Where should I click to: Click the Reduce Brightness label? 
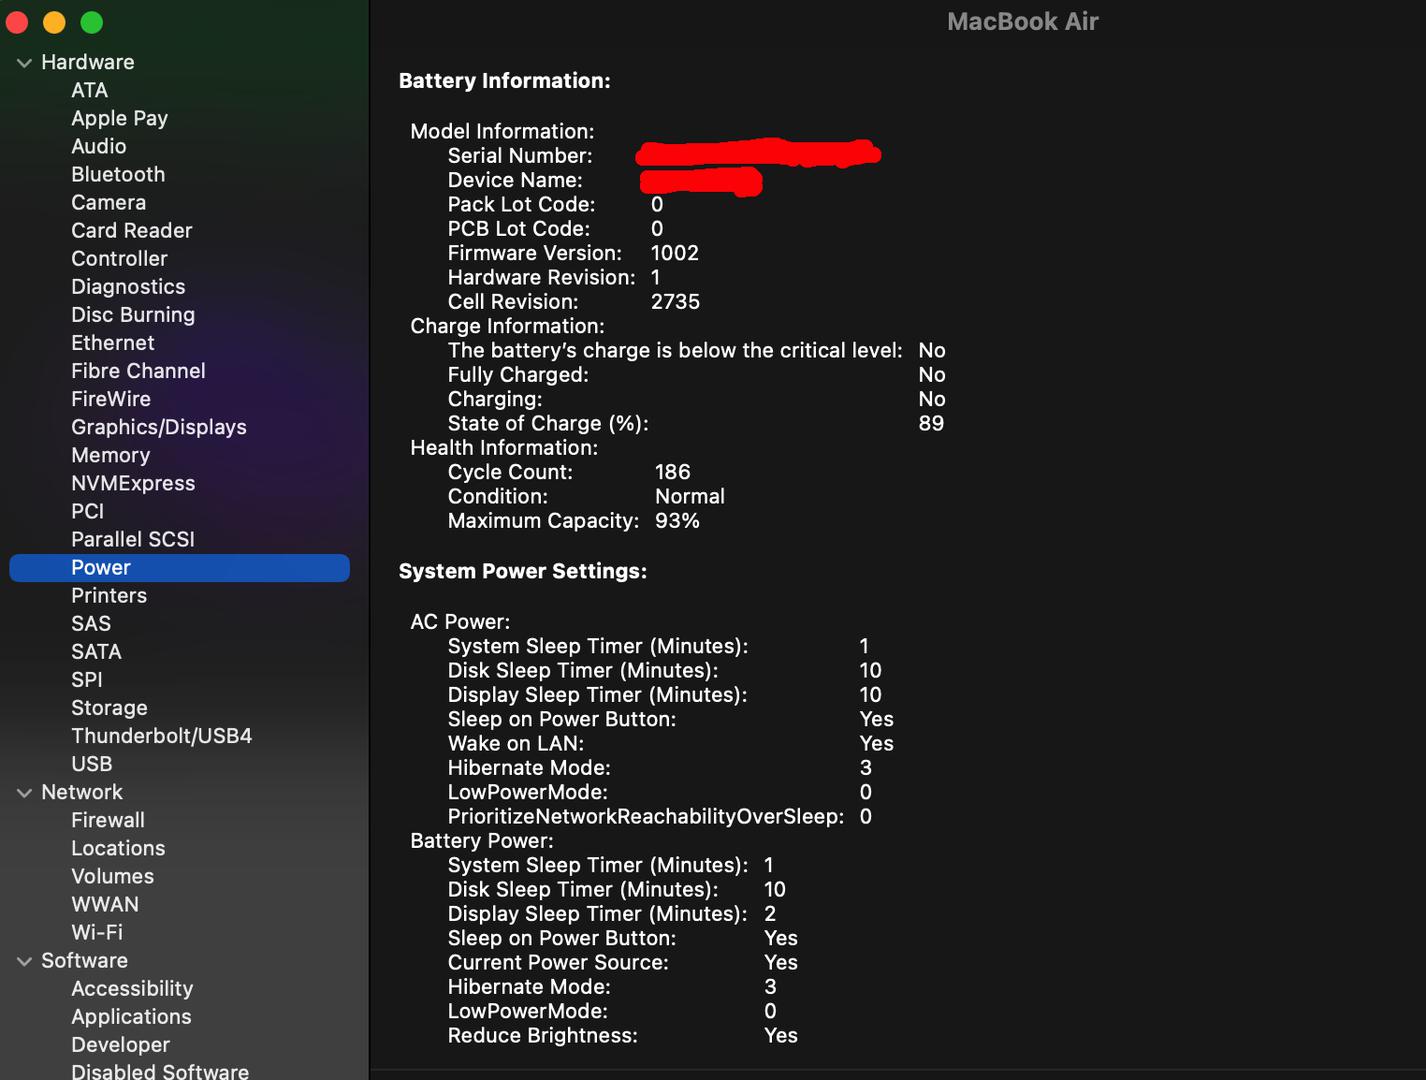(x=543, y=1036)
